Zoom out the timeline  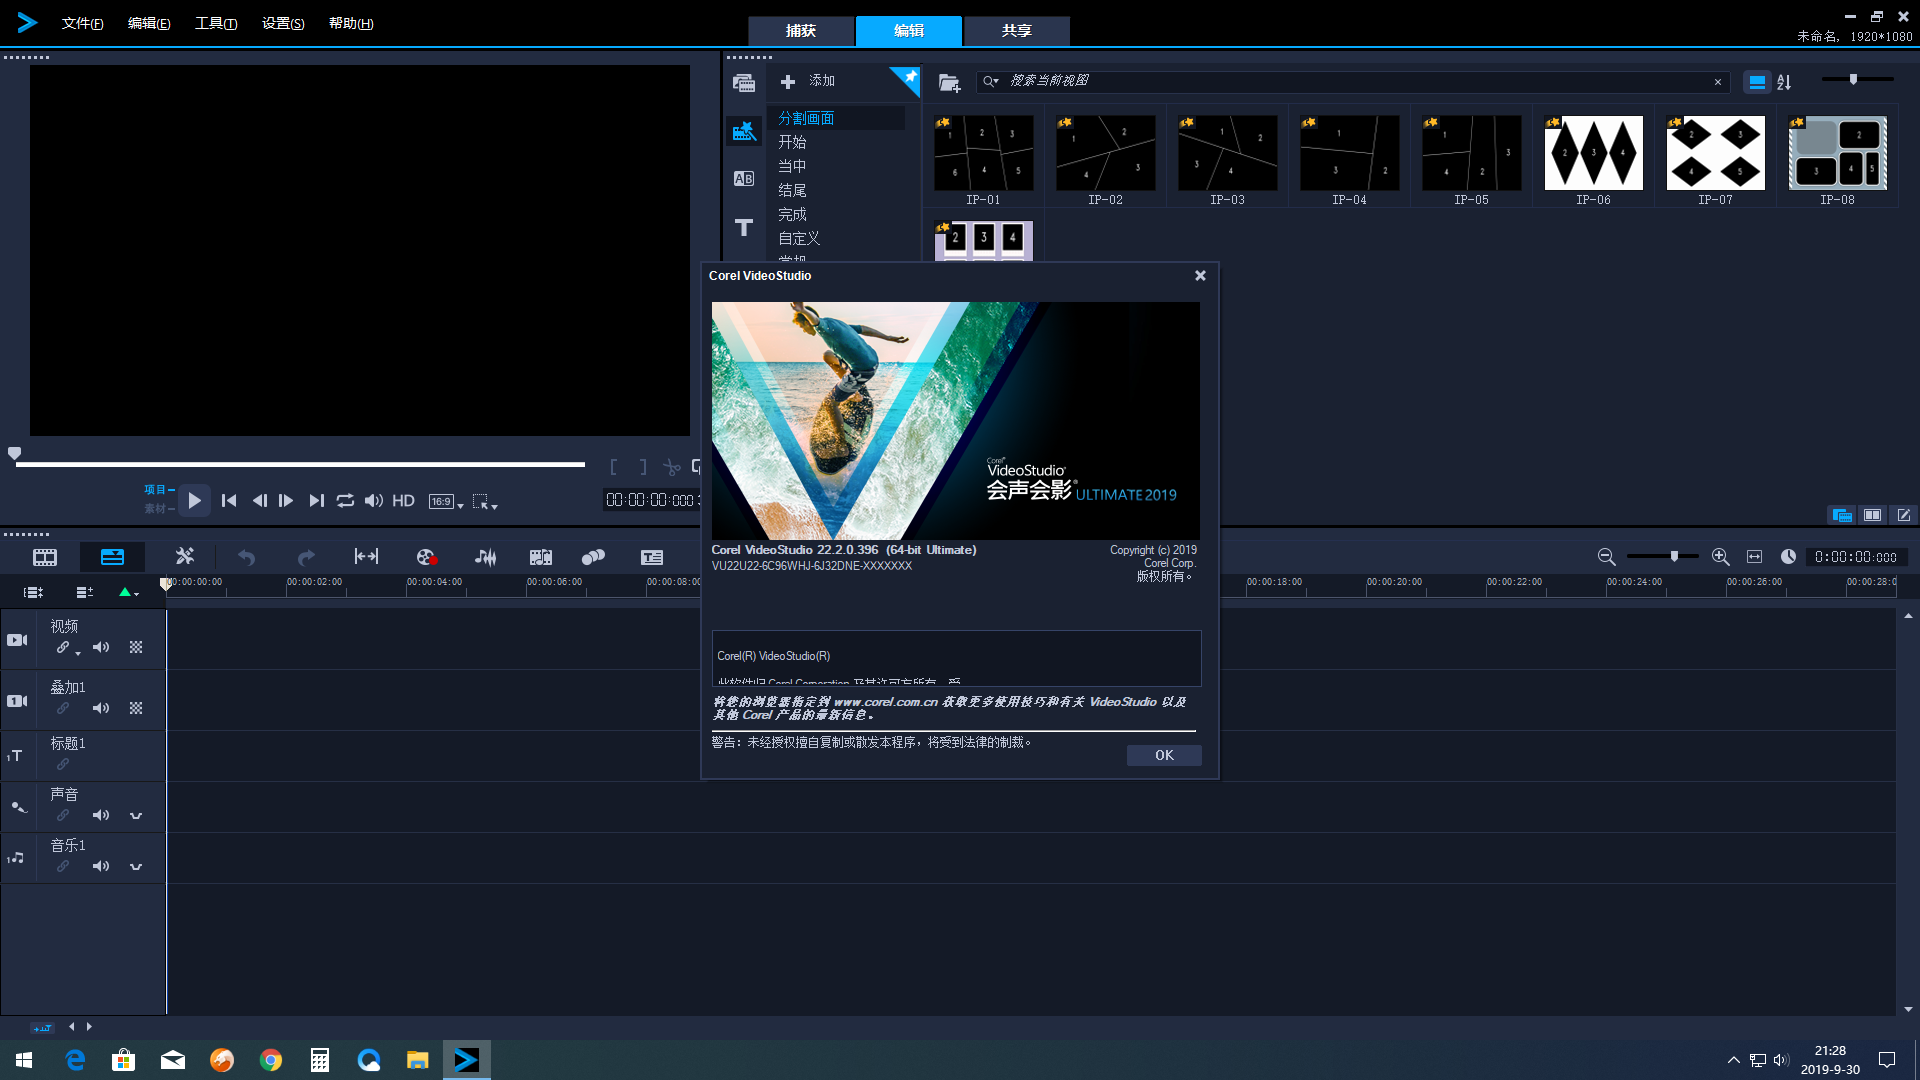click(1606, 557)
